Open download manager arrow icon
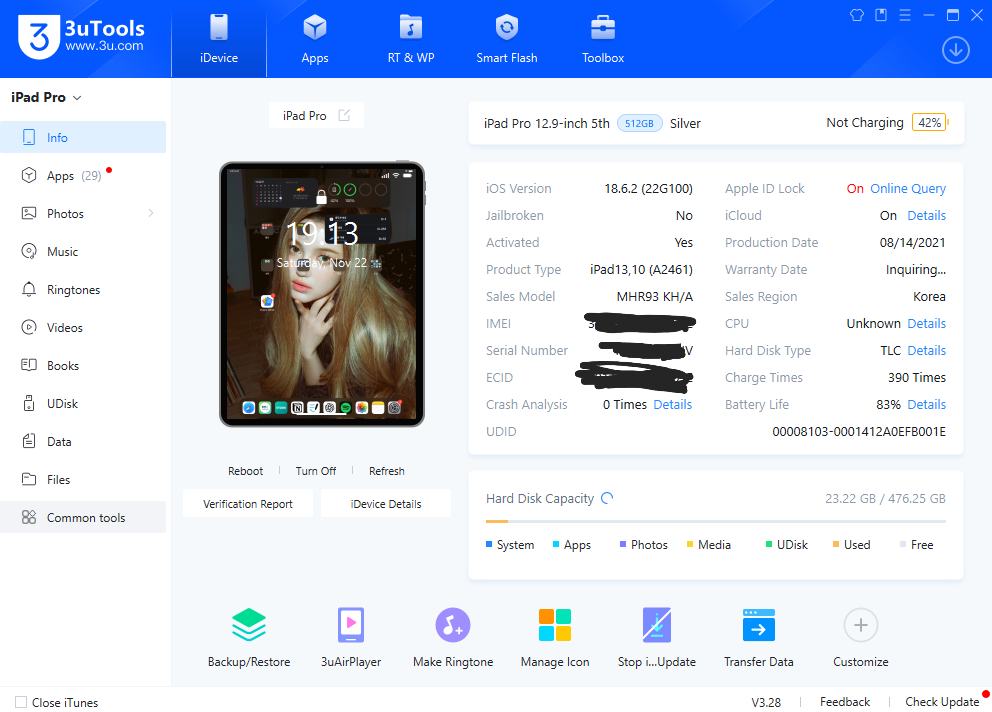Image resolution: width=992 pixels, height=712 pixels. click(x=956, y=50)
